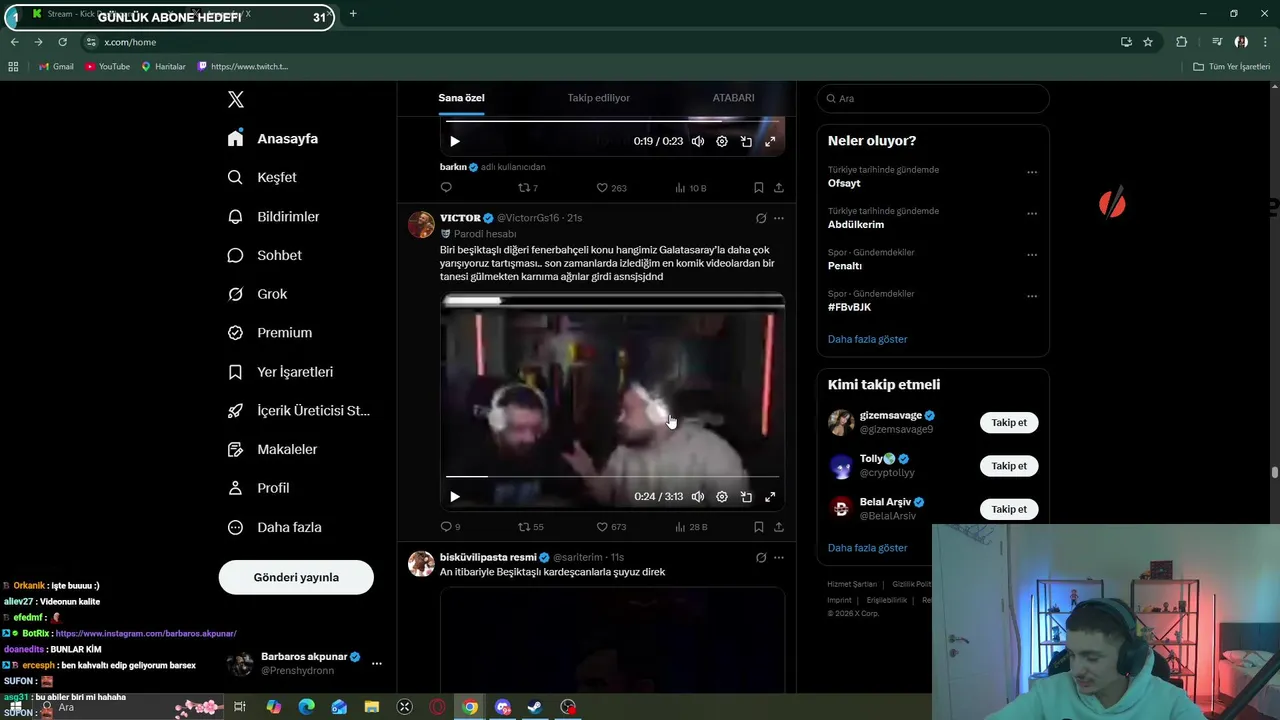Play the barkın video at 0:19

(455, 141)
